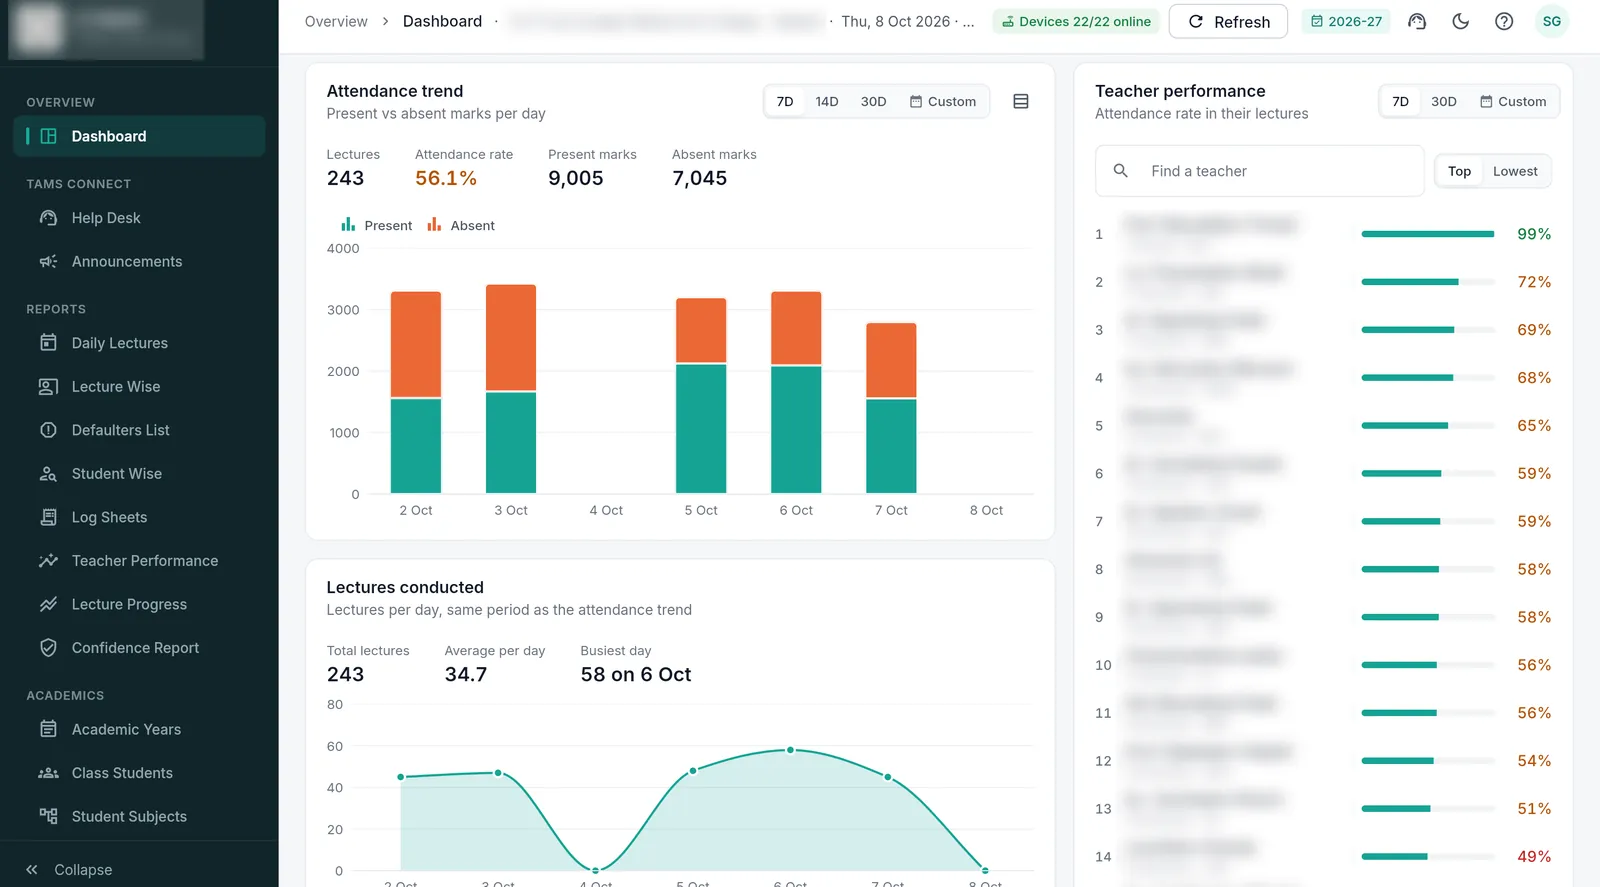
Task: Open Help Desk headset icon in sidebar
Action: coord(48,218)
